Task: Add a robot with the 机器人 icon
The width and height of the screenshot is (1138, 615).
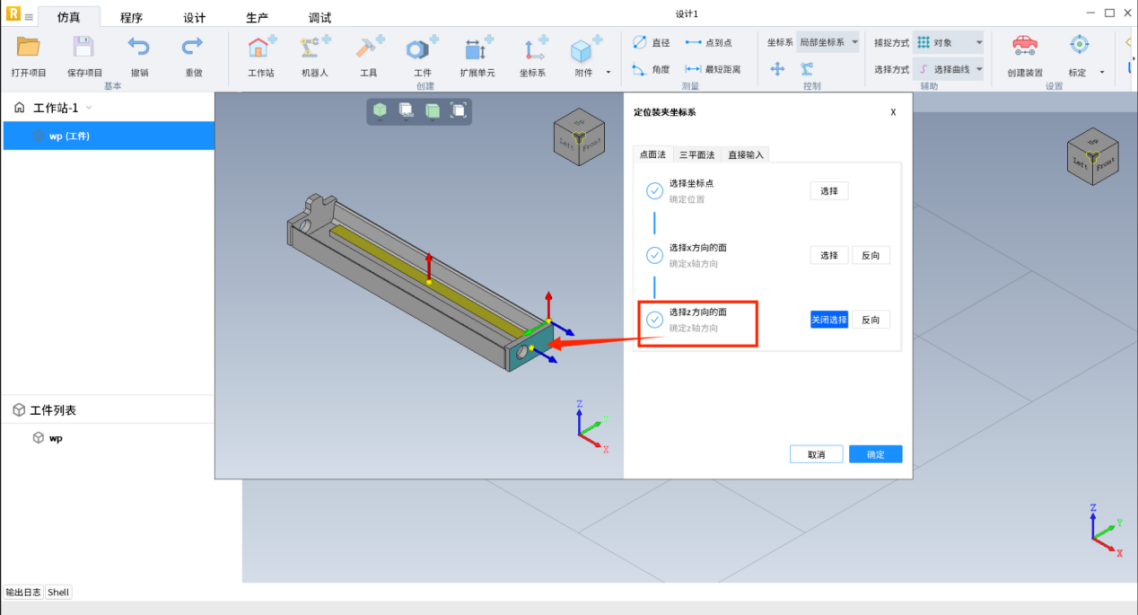Action: point(315,48)
